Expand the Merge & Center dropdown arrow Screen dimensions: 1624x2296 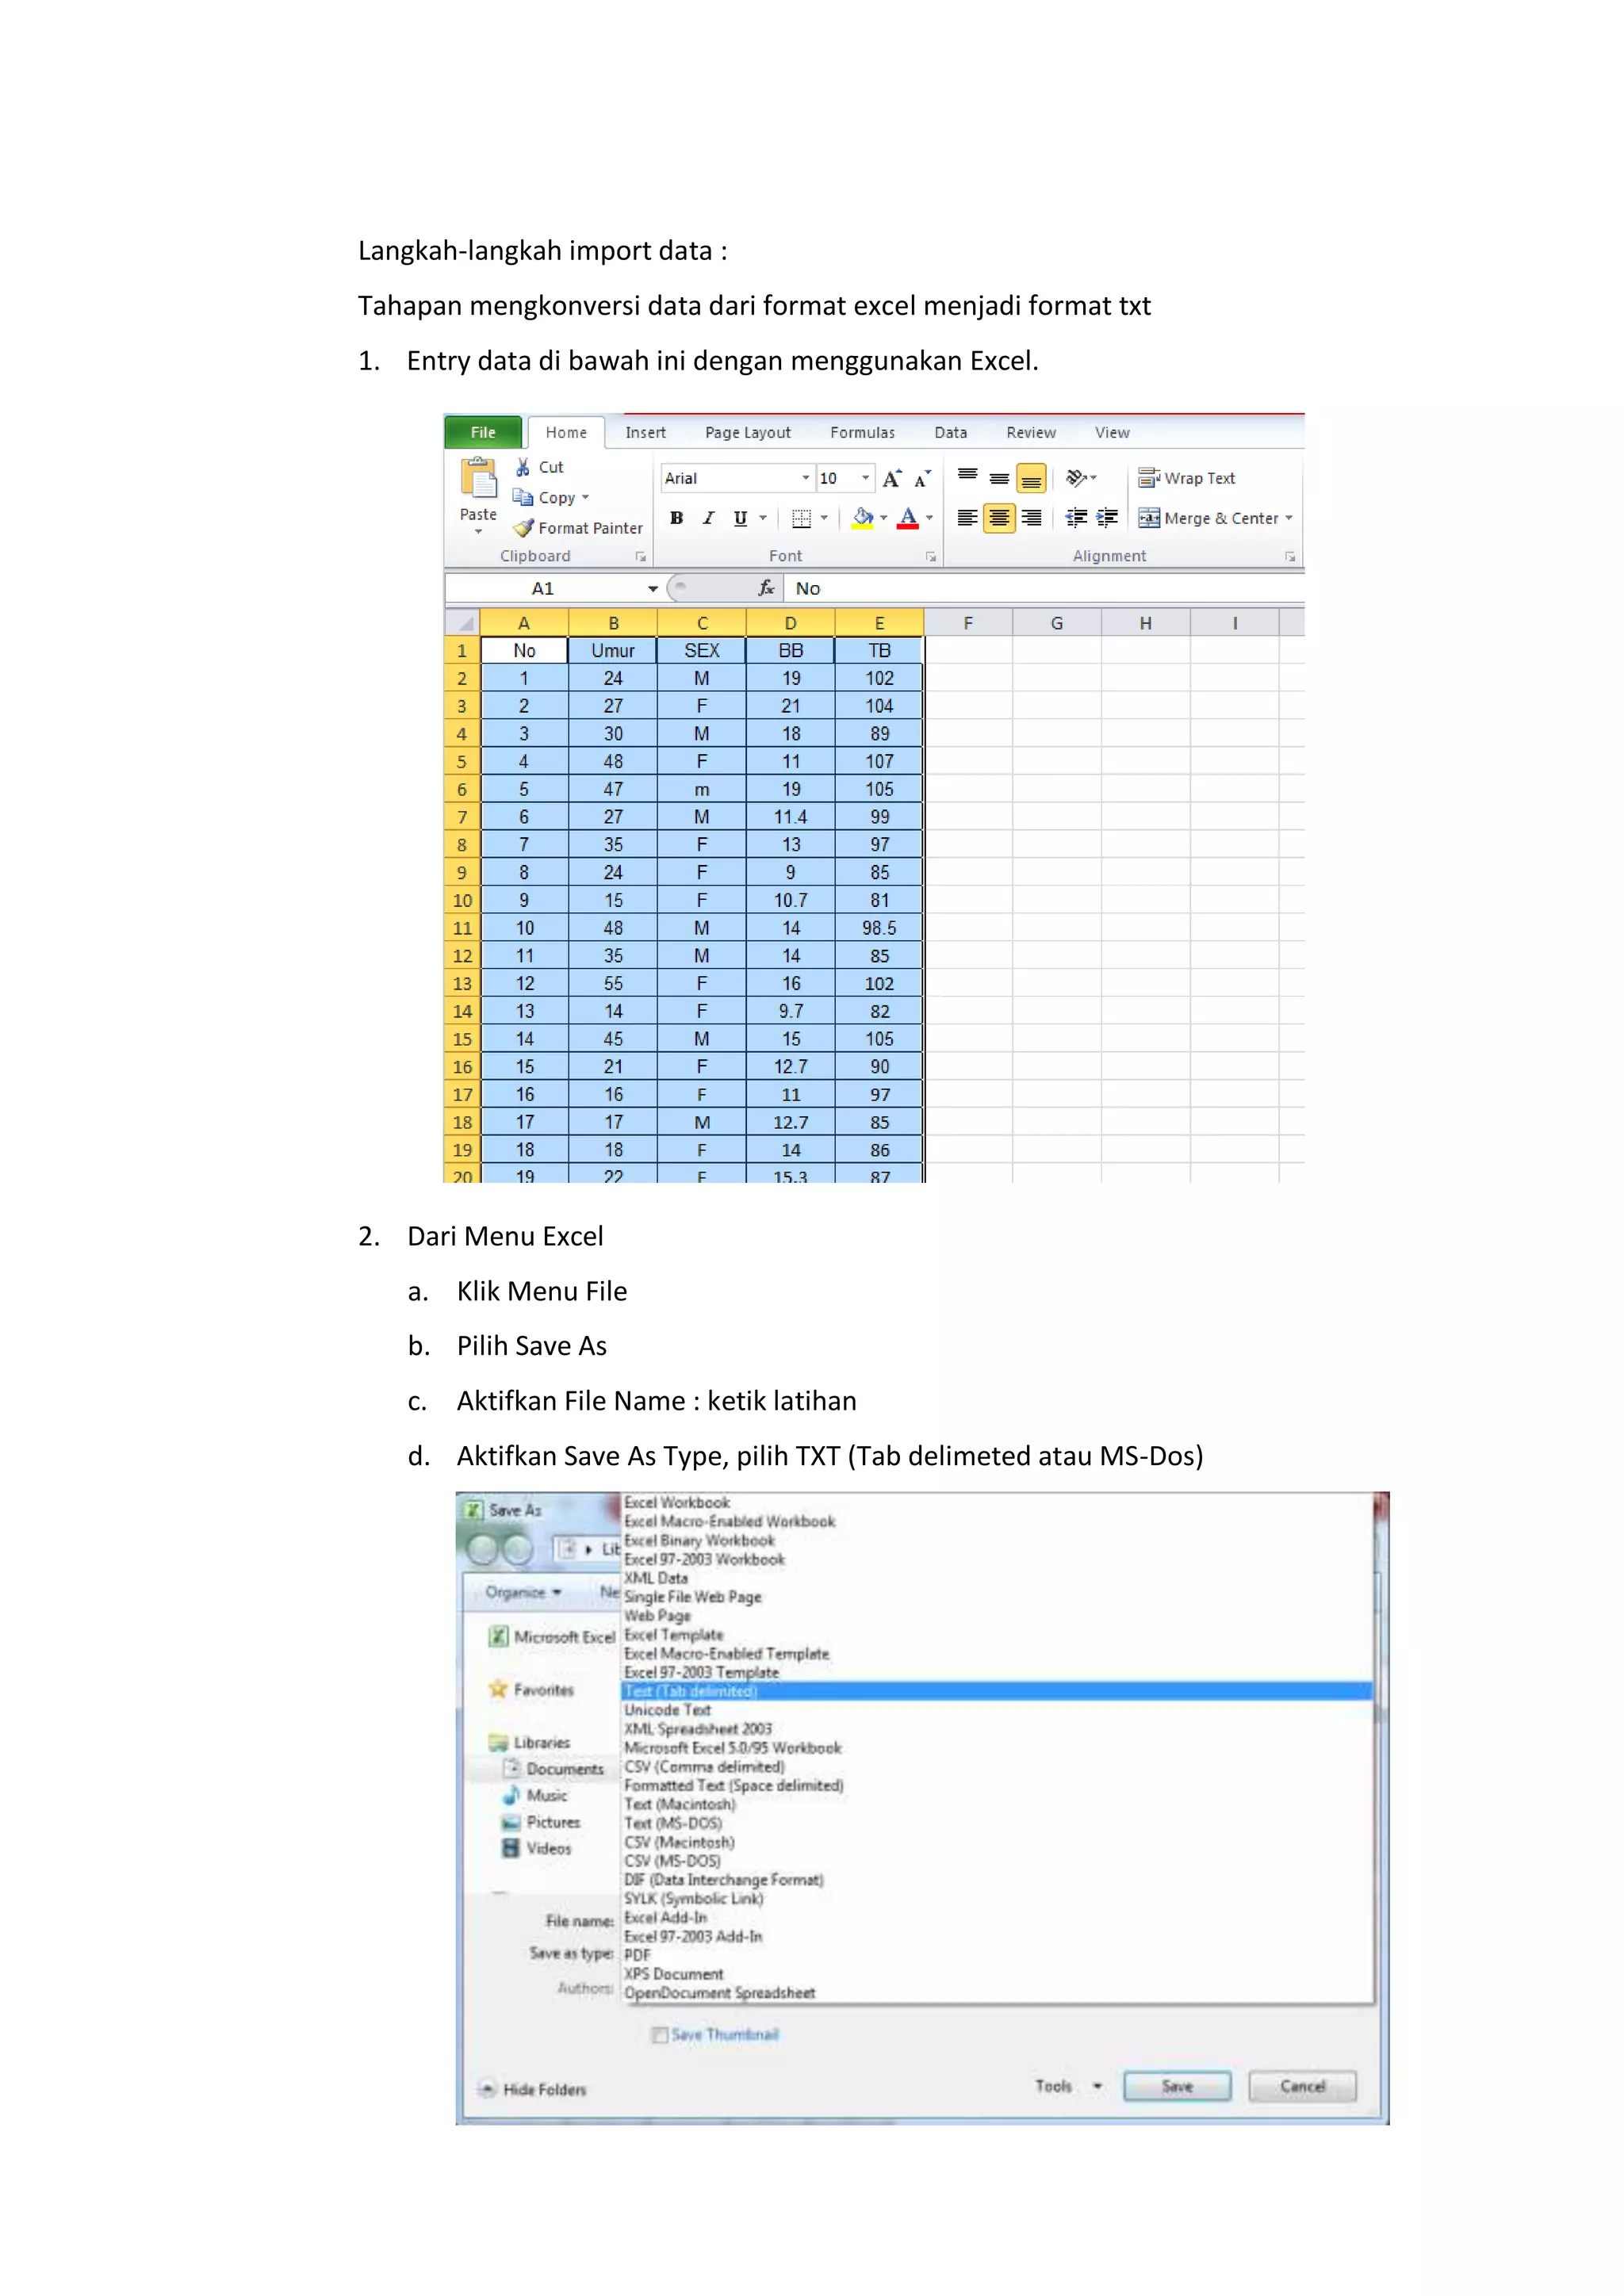(x=1289, y=518)
